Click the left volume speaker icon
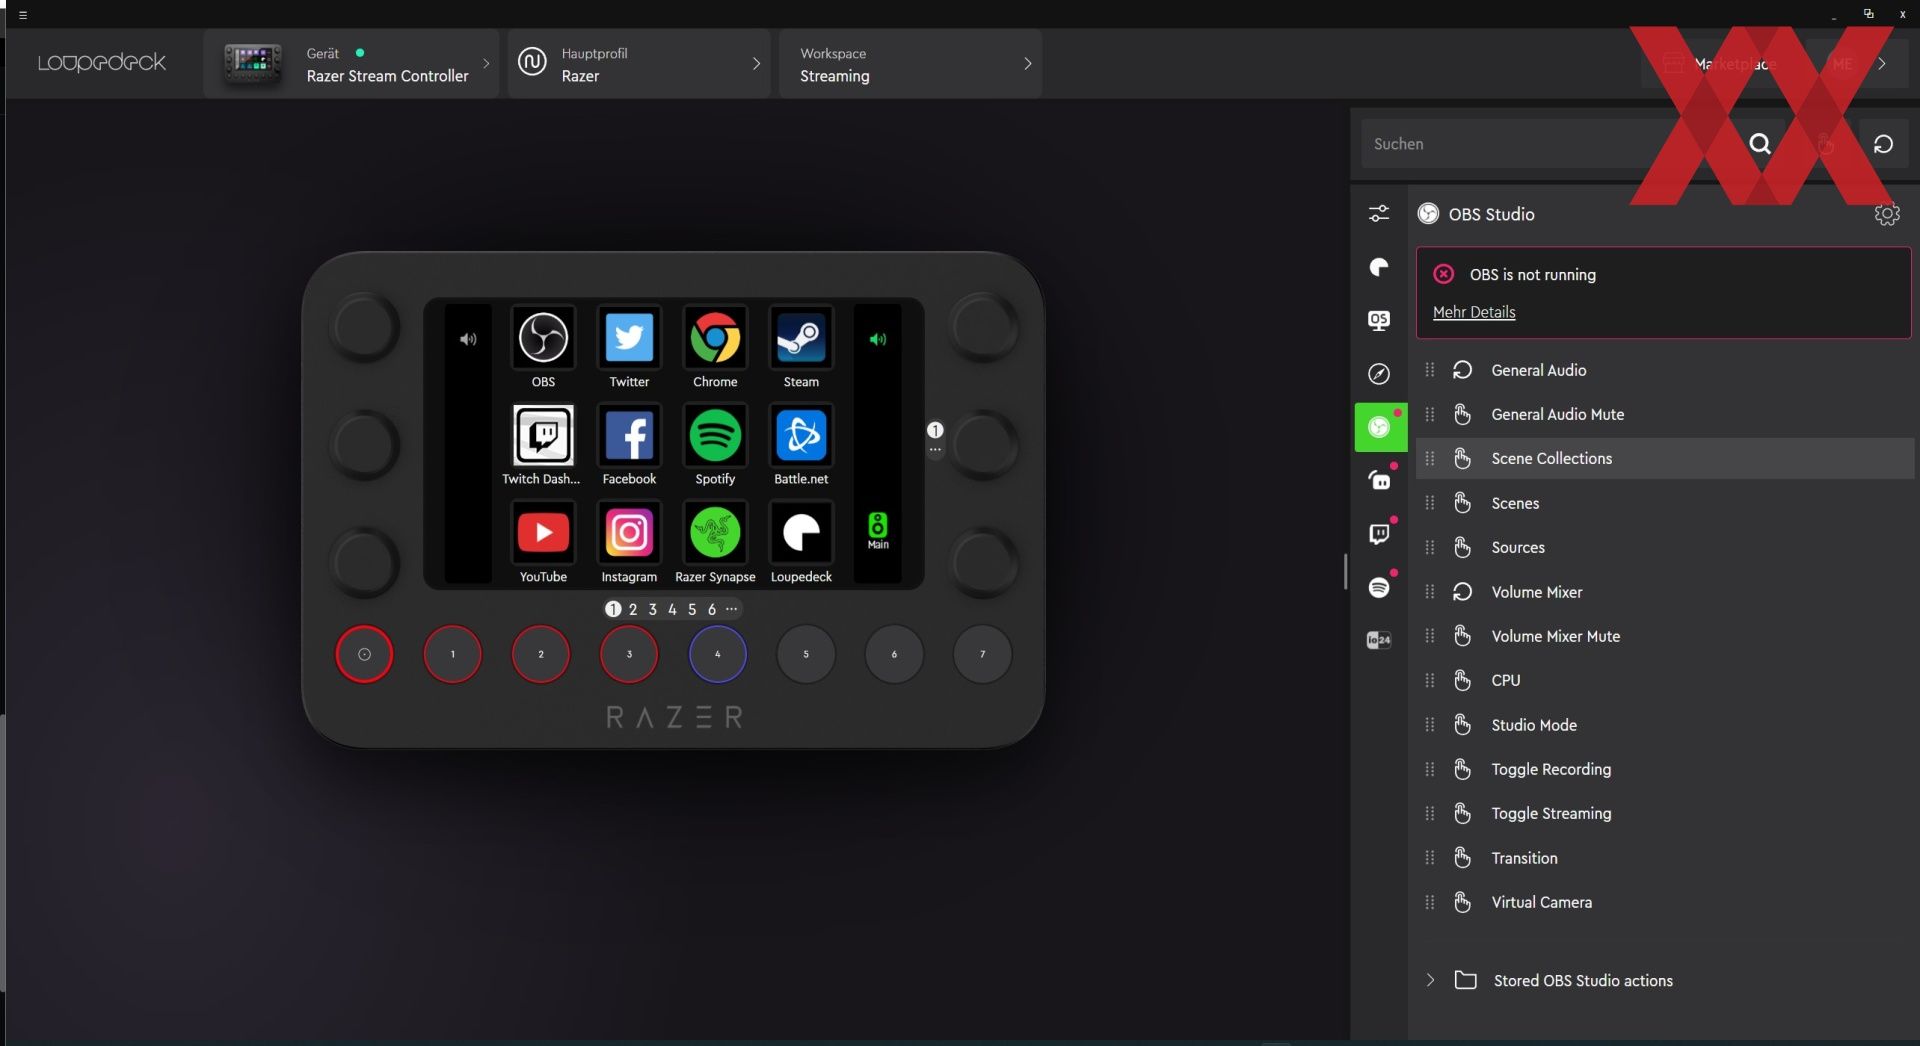 click(x=468, y=340)
